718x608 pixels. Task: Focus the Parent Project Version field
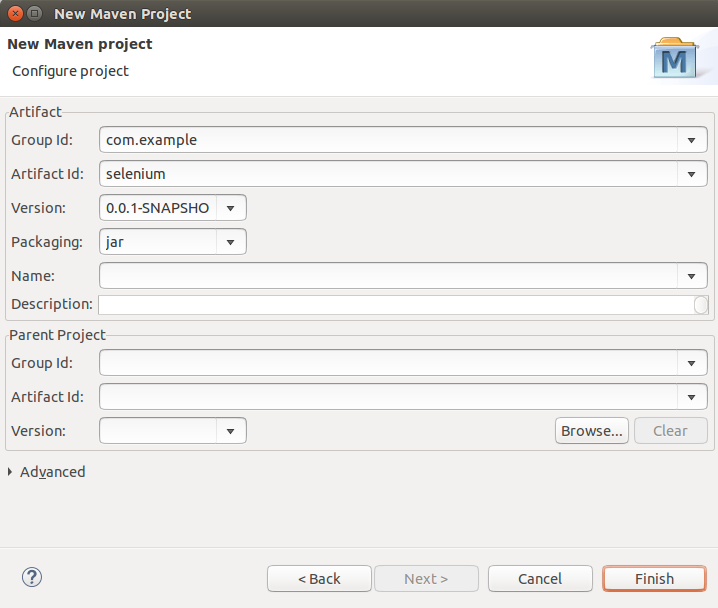coord(158,431)
